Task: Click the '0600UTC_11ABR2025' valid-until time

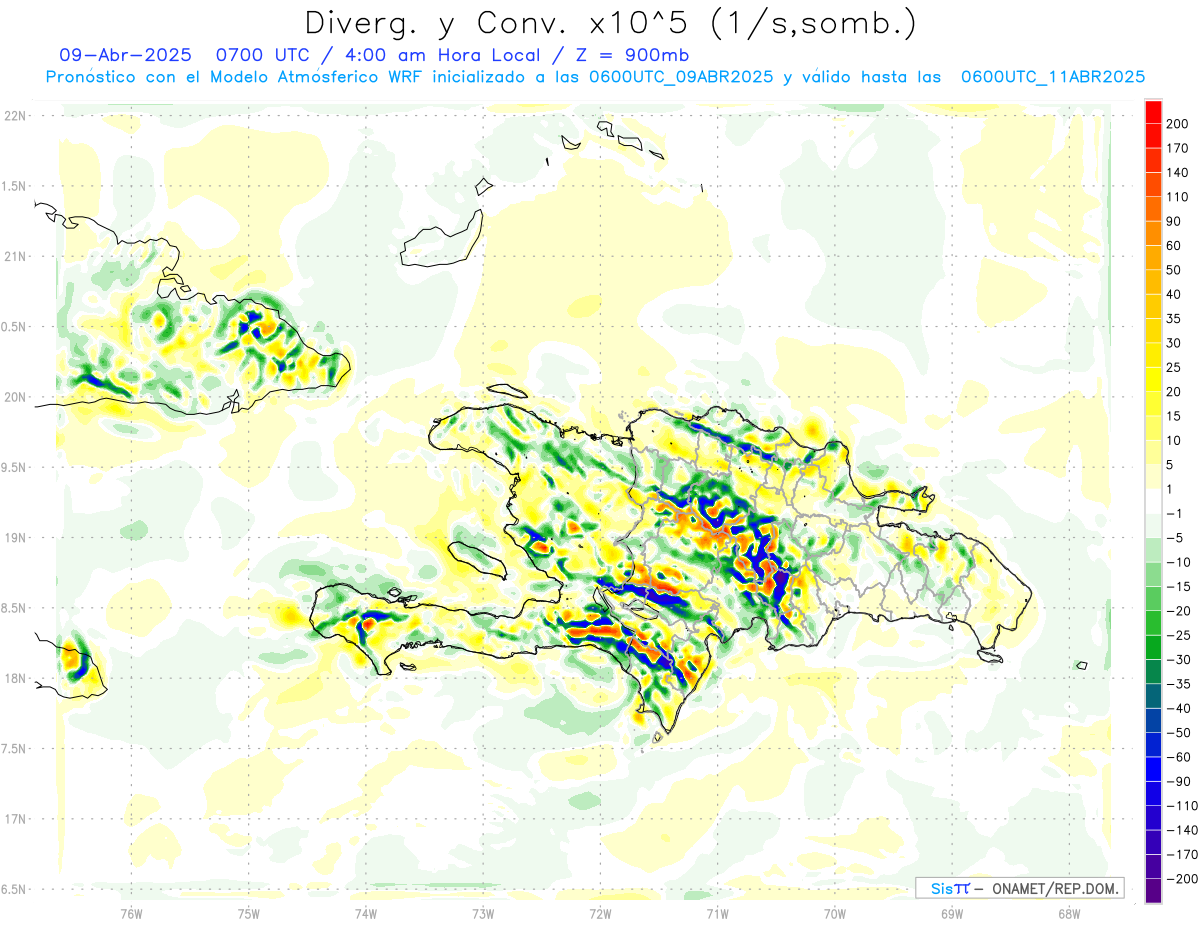Action: 1052,77
